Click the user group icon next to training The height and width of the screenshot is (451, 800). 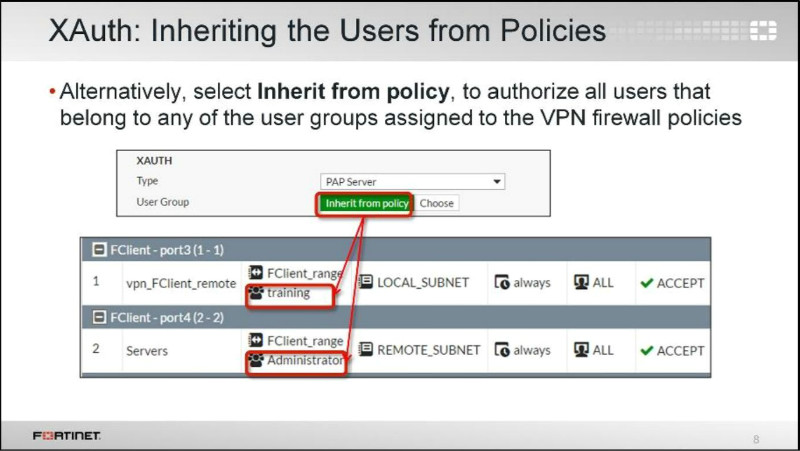coord(255,292)
